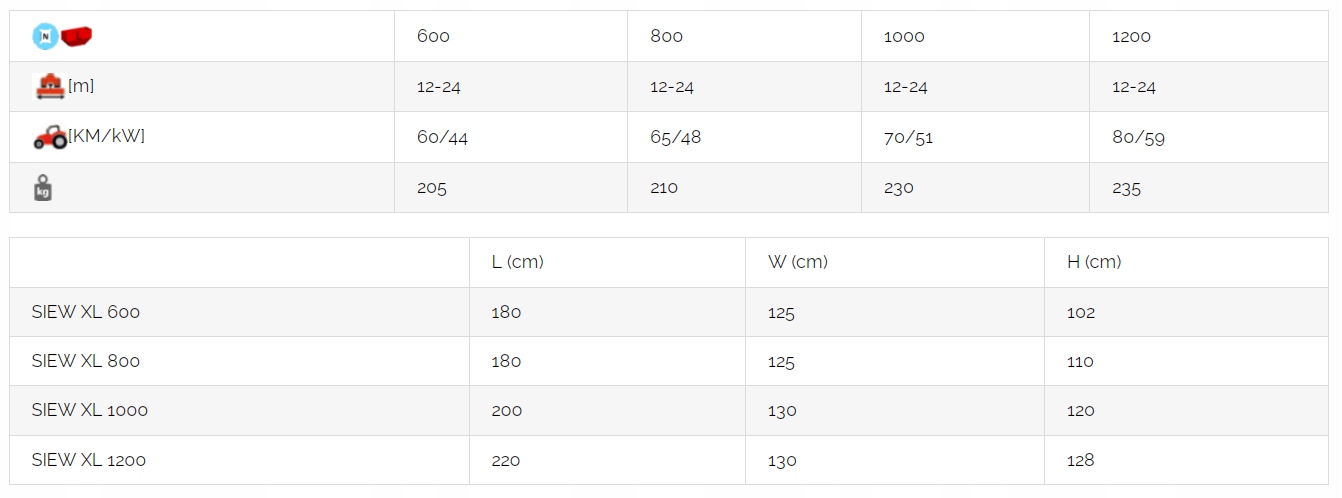Select the 70/51 power value cell
Screen dimensions: 1342x498
coord(908,138)
